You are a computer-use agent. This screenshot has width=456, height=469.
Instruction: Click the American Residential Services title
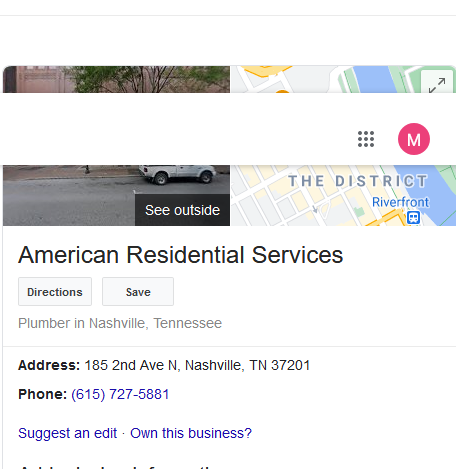pyautogui.click(x=180, y=255)
